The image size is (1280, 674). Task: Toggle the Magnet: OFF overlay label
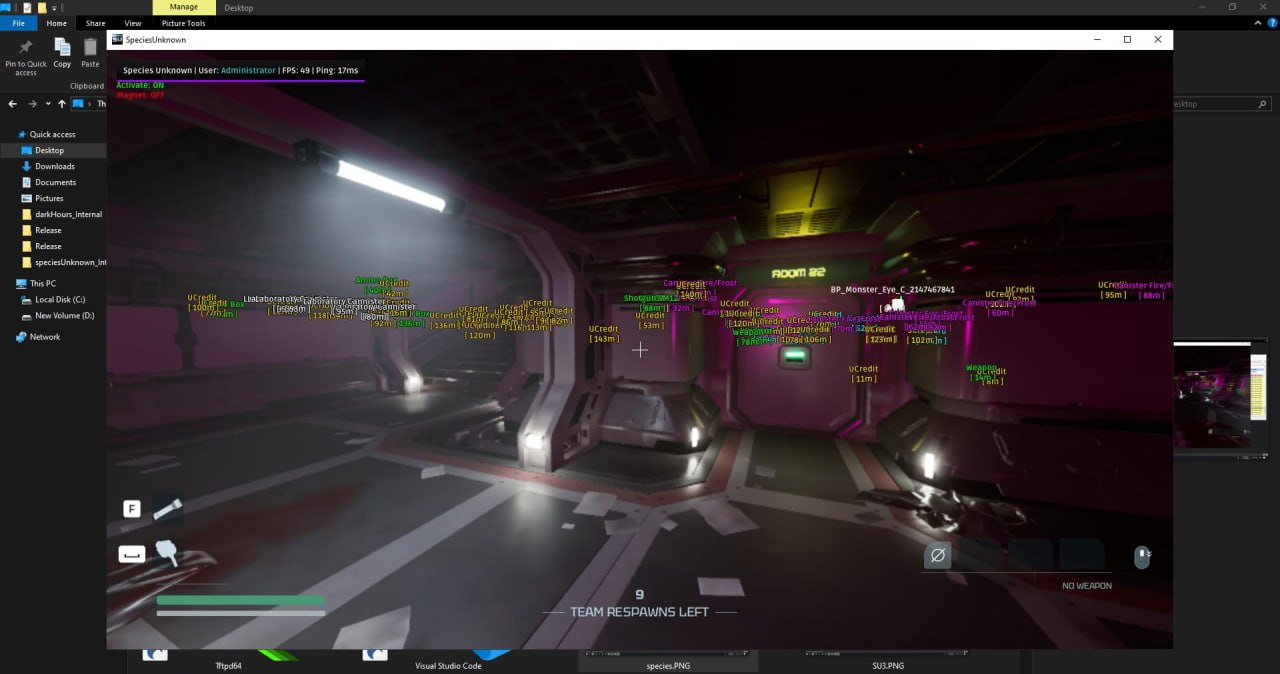tap(140, 95)
